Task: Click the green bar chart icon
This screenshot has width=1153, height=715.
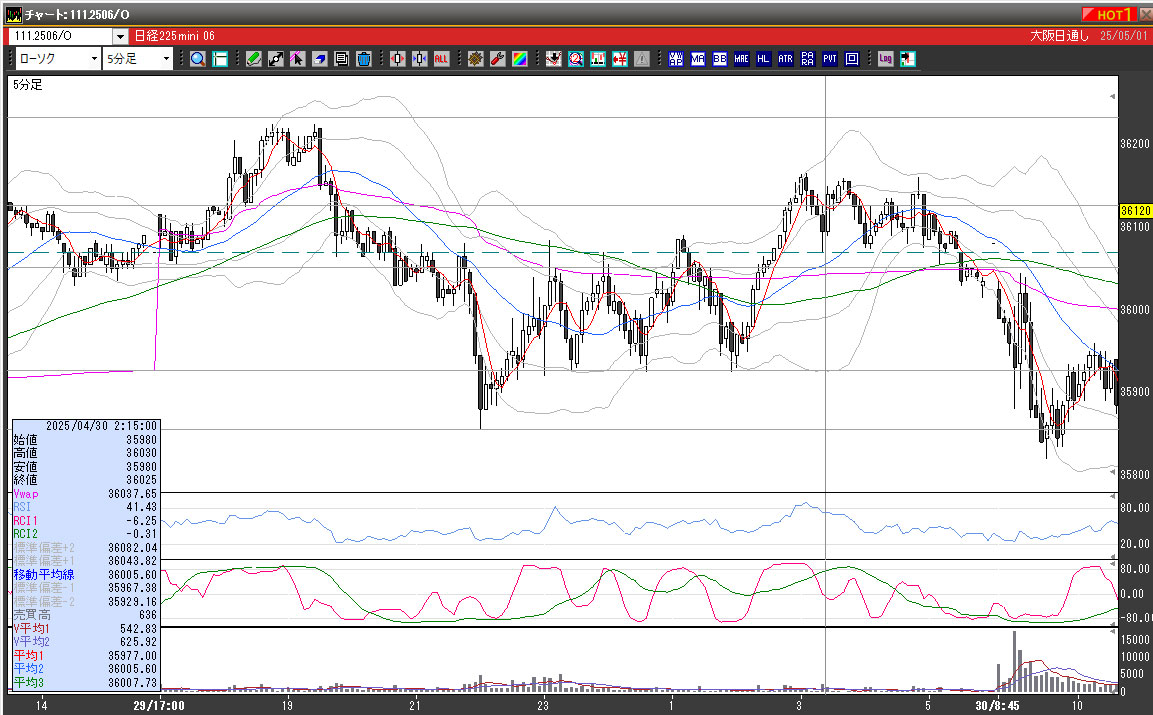Action: (598, 59)
